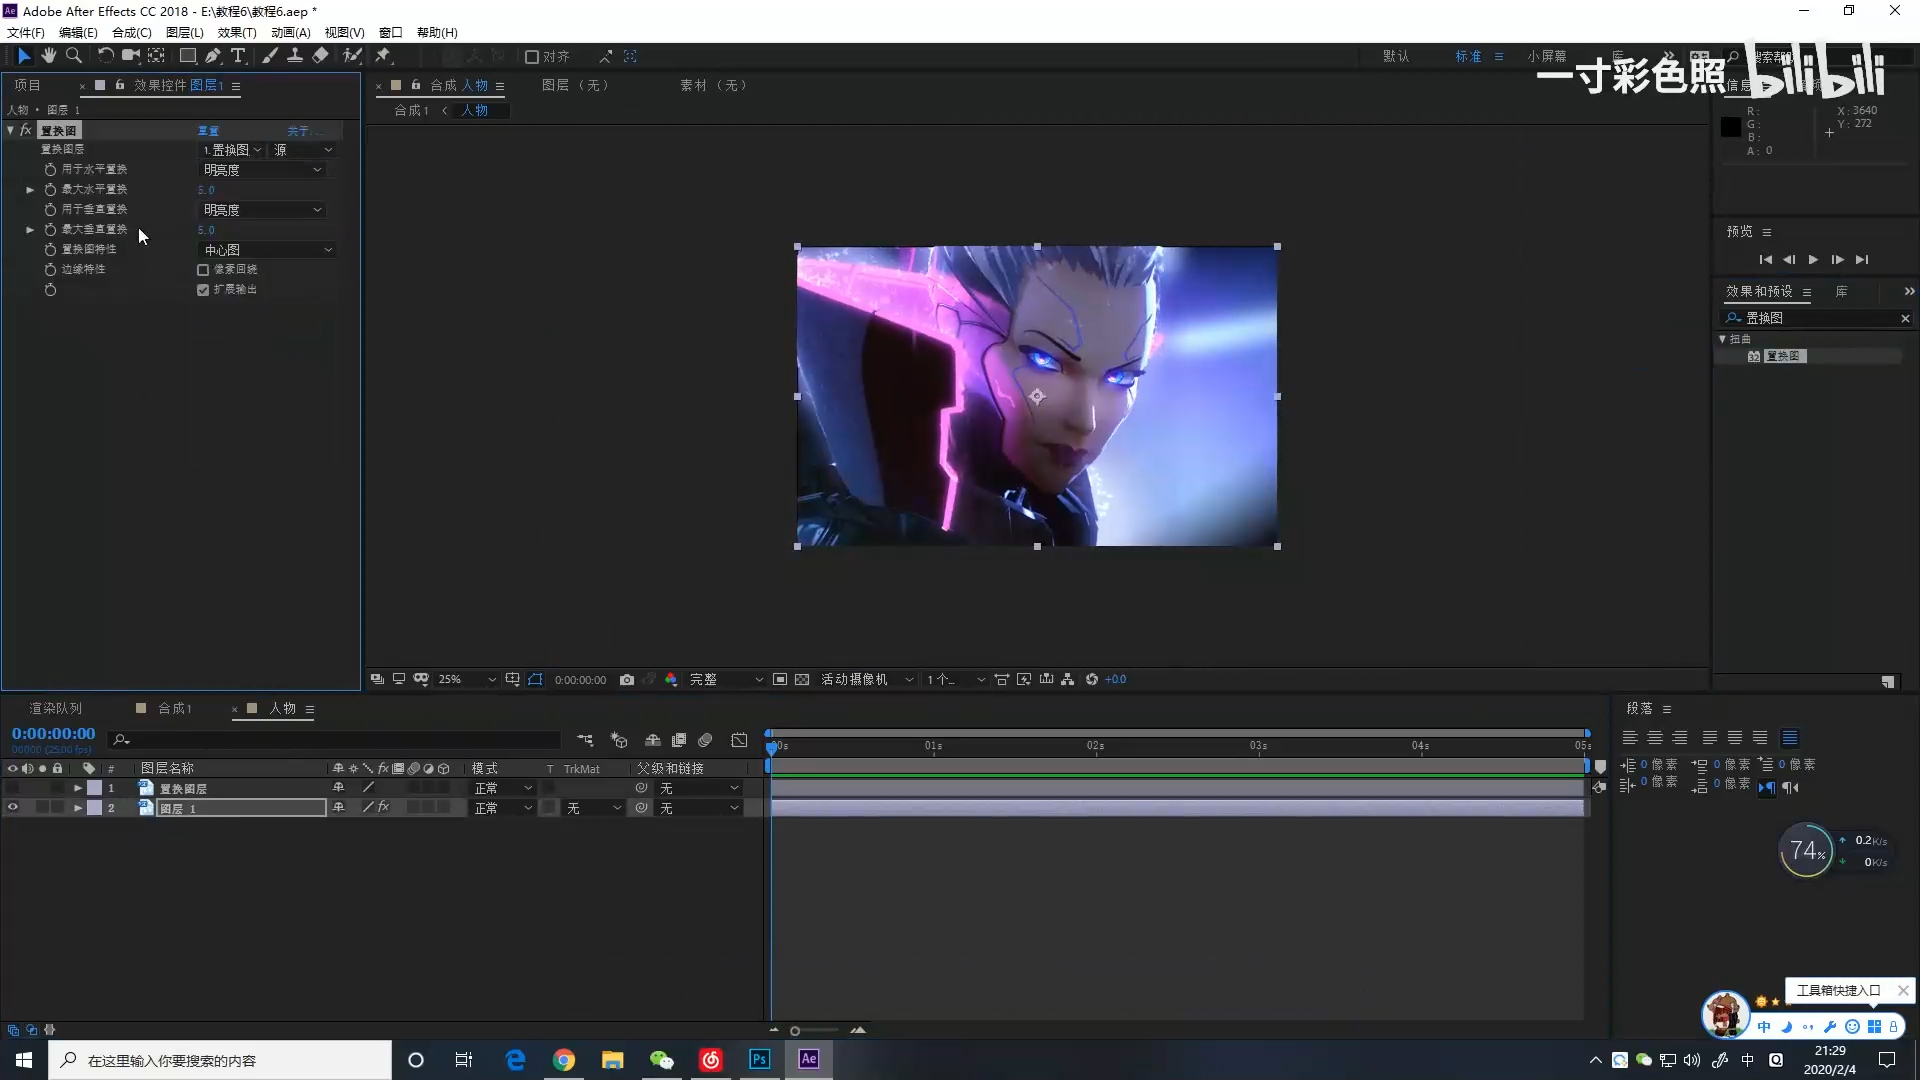Open the 动画(A) menu
This screenshot has width=1920, height=1080.
point(290,32)
